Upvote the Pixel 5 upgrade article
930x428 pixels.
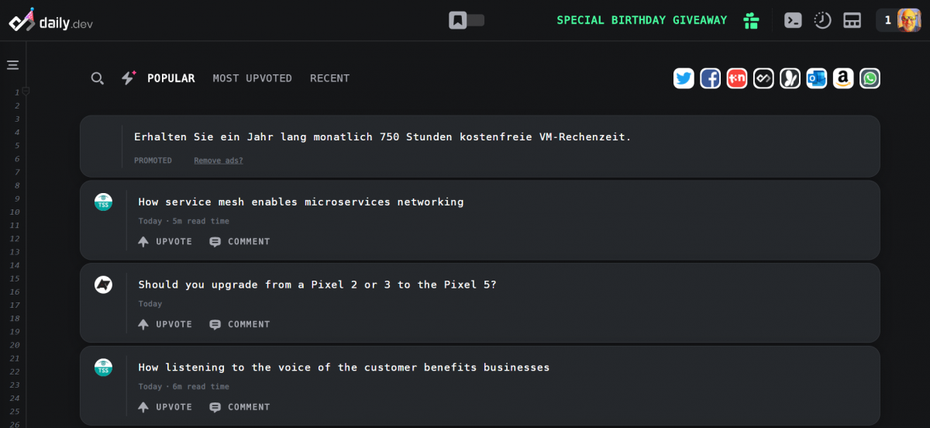[x=165, y=324]
